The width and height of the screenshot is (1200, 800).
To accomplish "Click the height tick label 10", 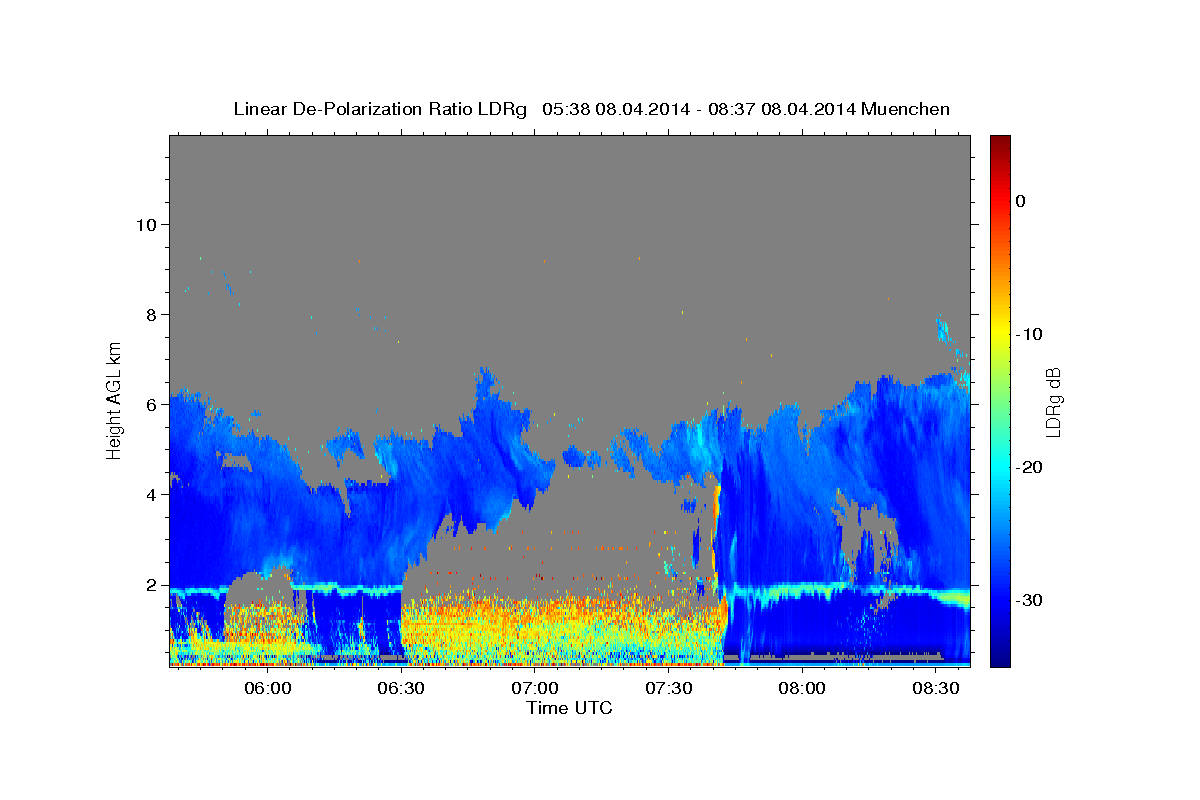I will point(145,224).
